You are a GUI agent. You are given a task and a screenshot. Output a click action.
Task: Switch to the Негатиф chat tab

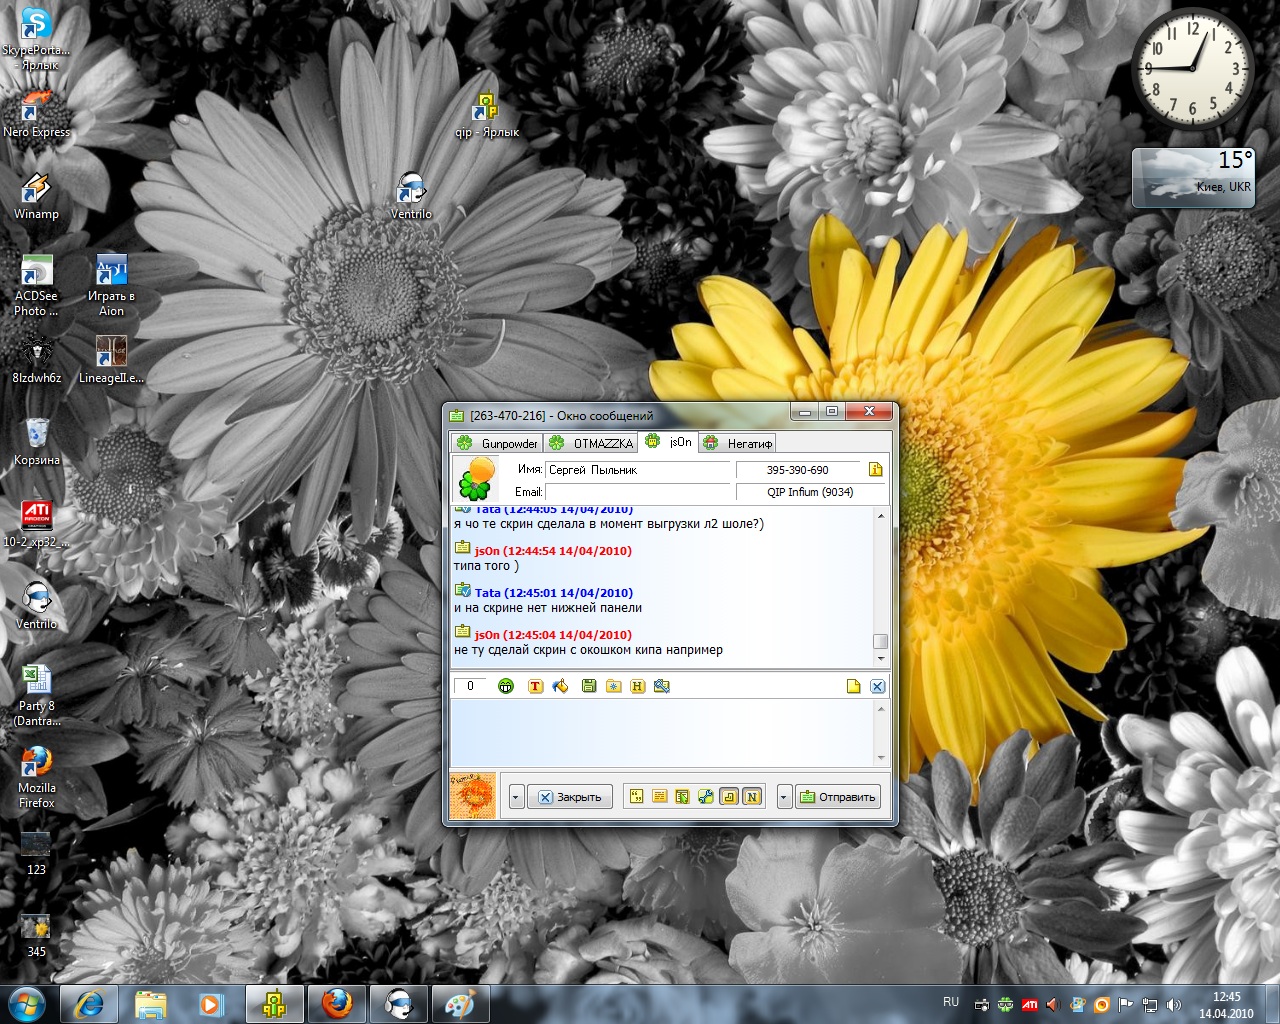click(x=737, y=443)
